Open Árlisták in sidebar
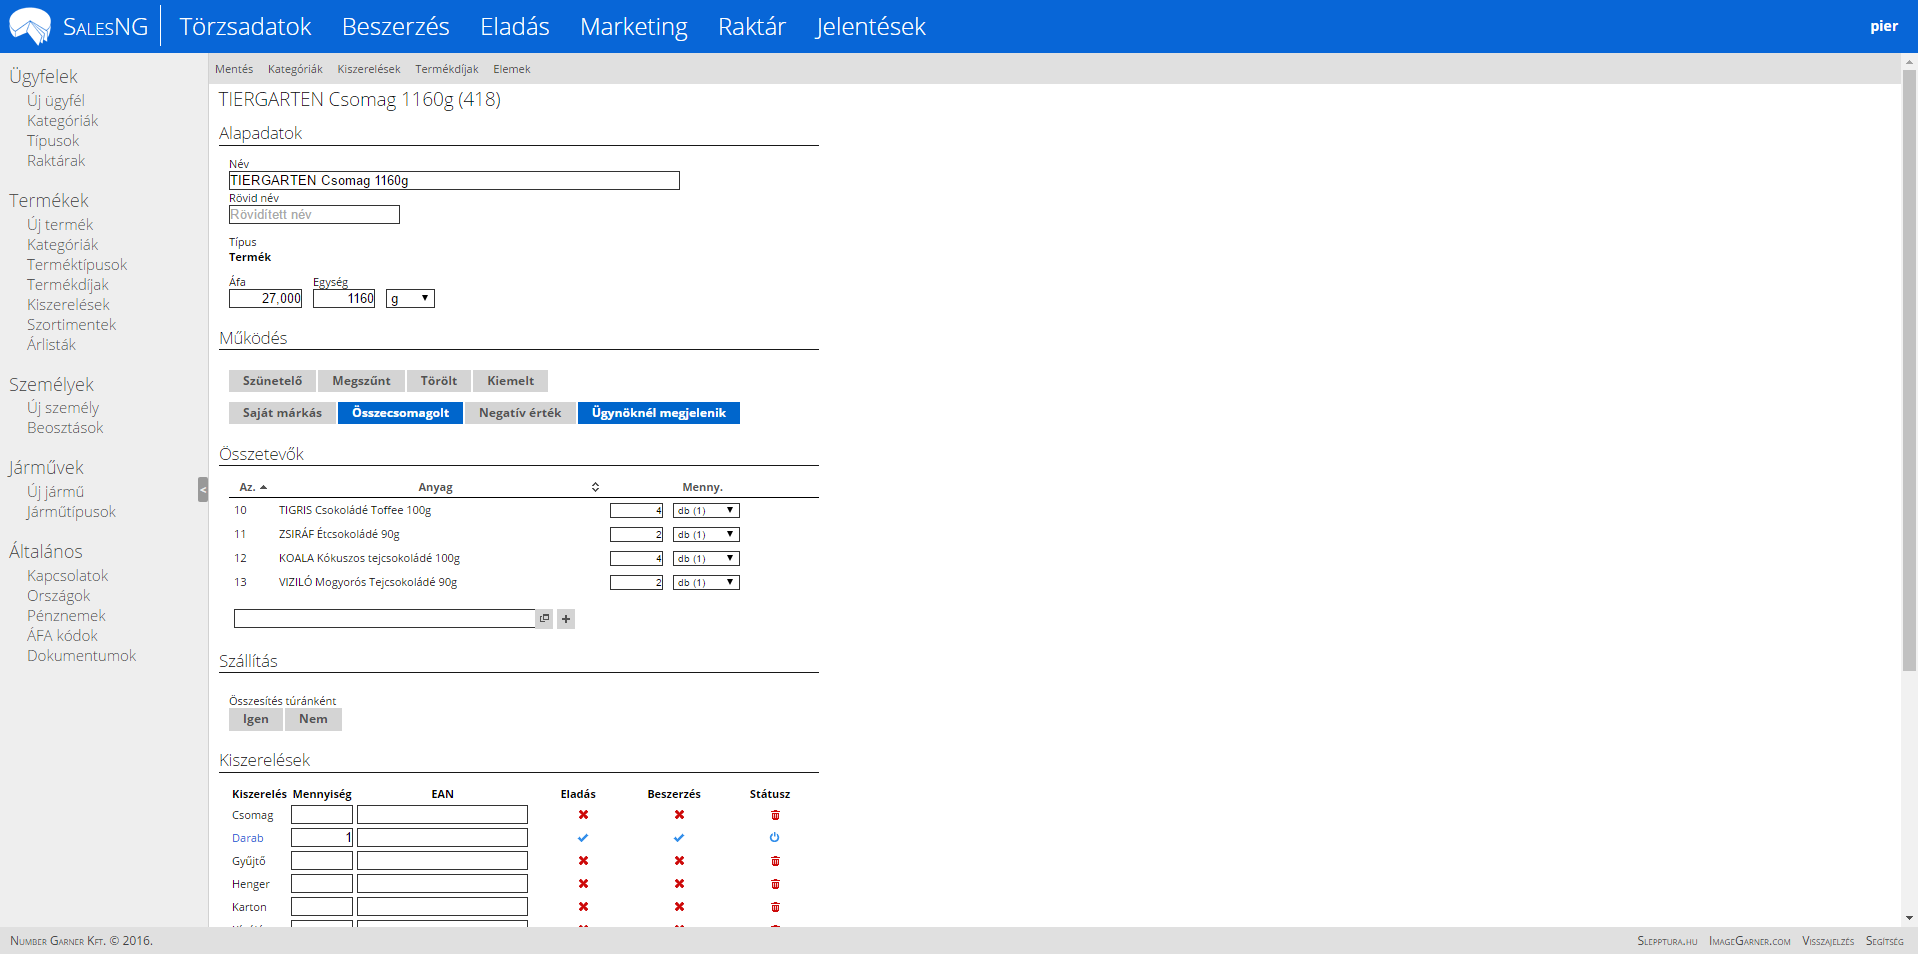 (x=51, y=345)
